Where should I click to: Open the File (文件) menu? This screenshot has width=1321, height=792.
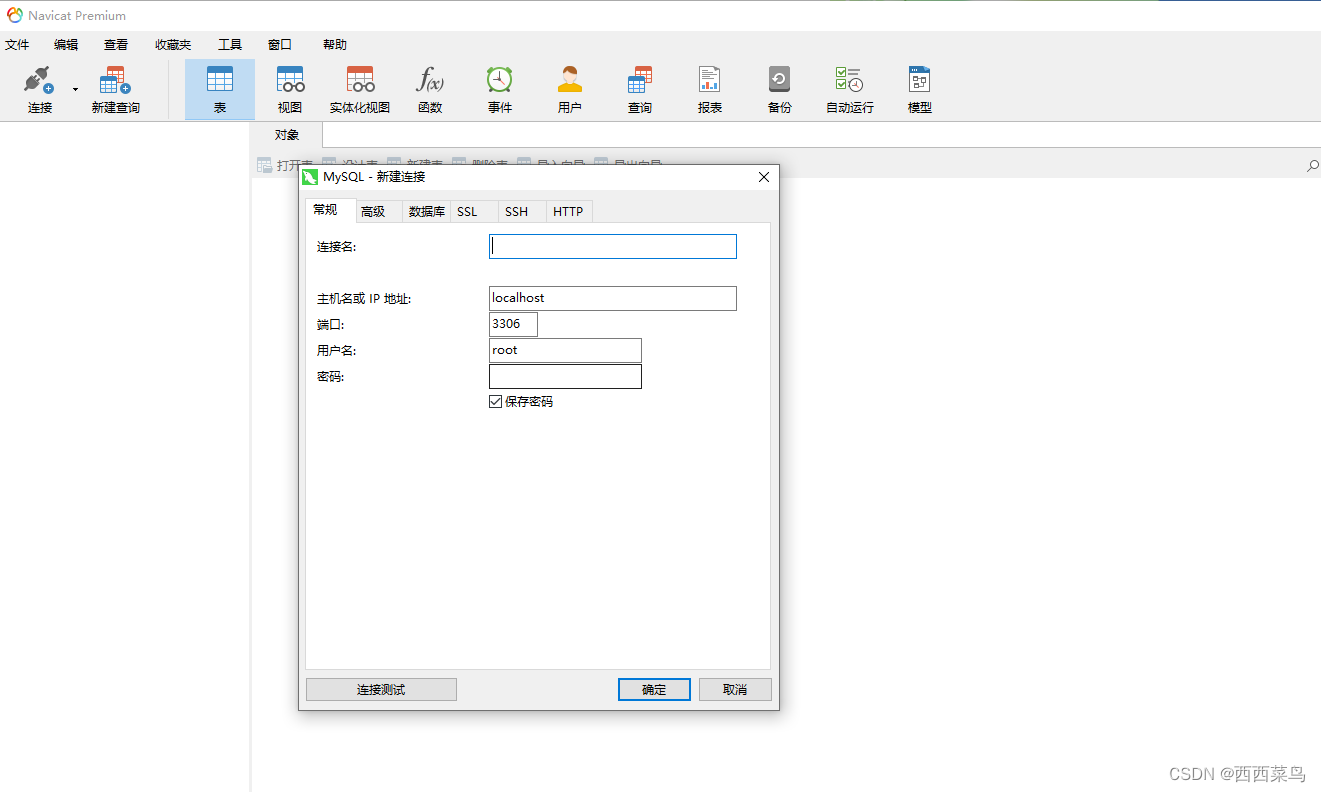17,45
